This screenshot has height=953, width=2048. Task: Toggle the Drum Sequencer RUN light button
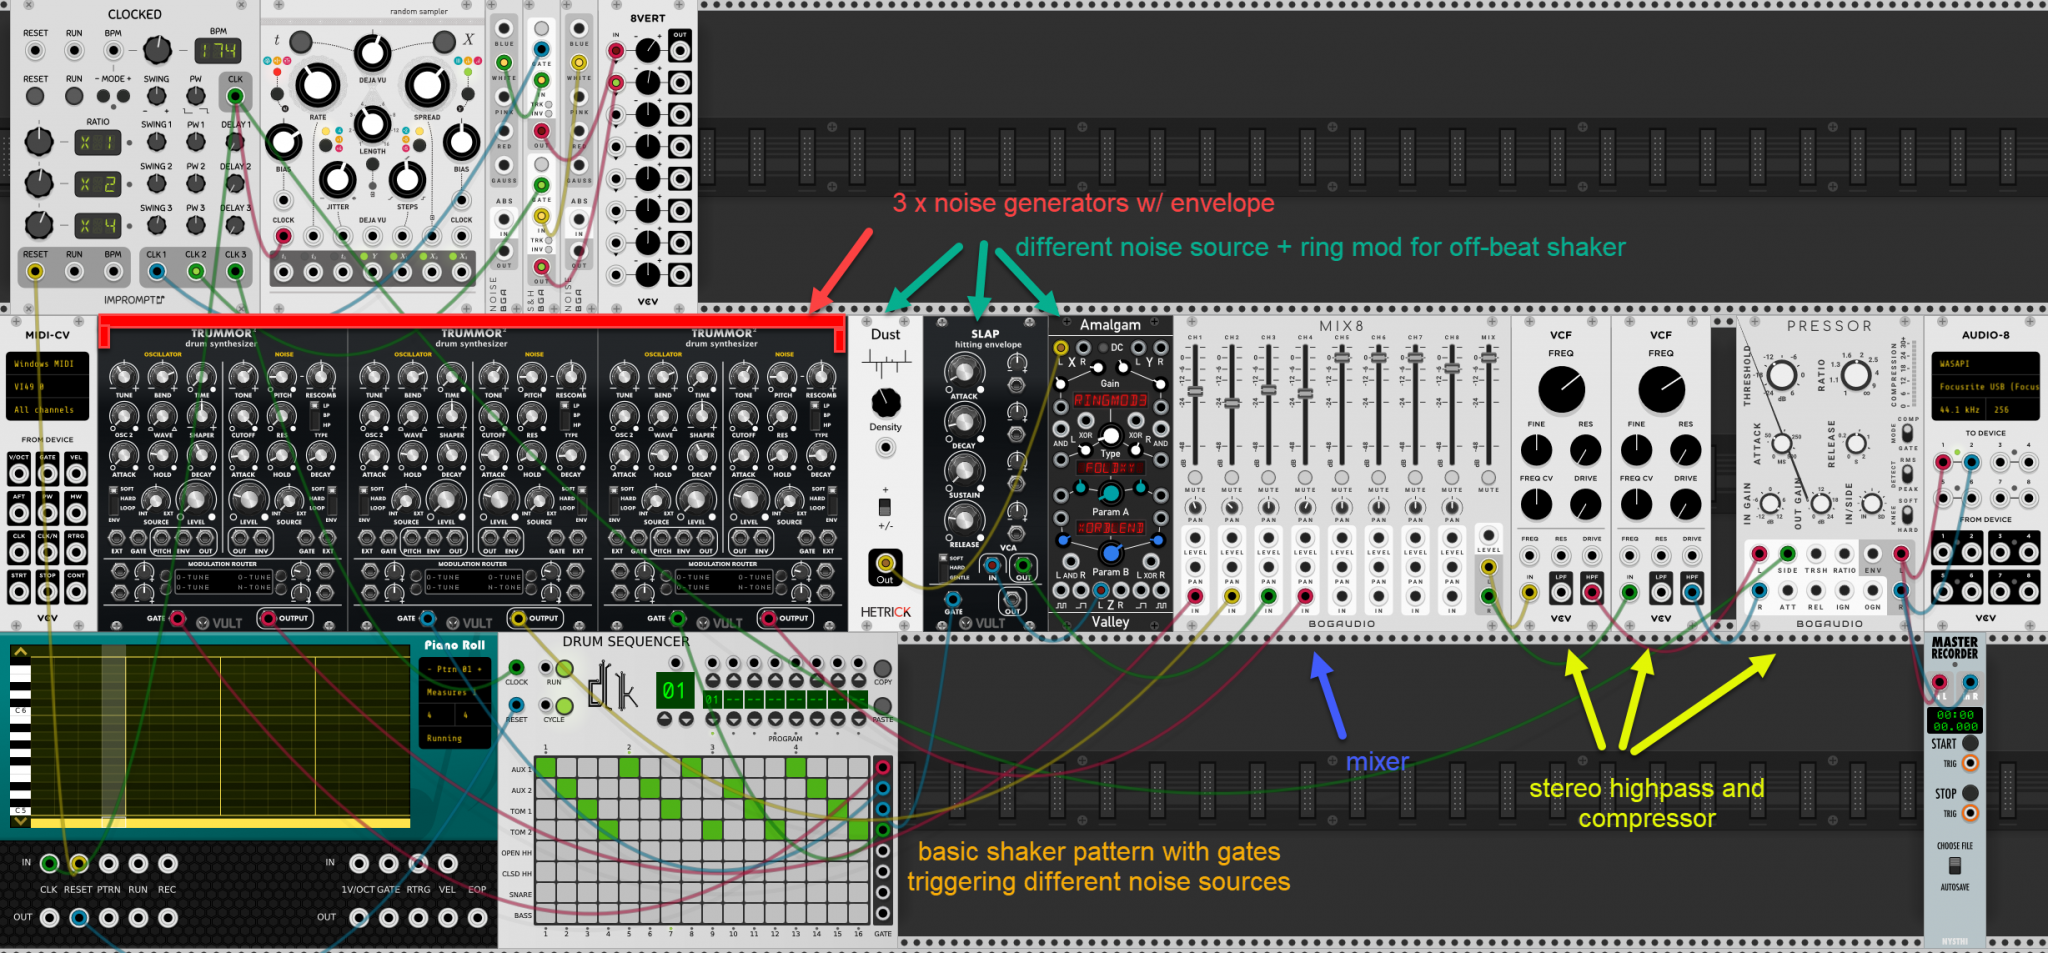[x=565, y=668]
